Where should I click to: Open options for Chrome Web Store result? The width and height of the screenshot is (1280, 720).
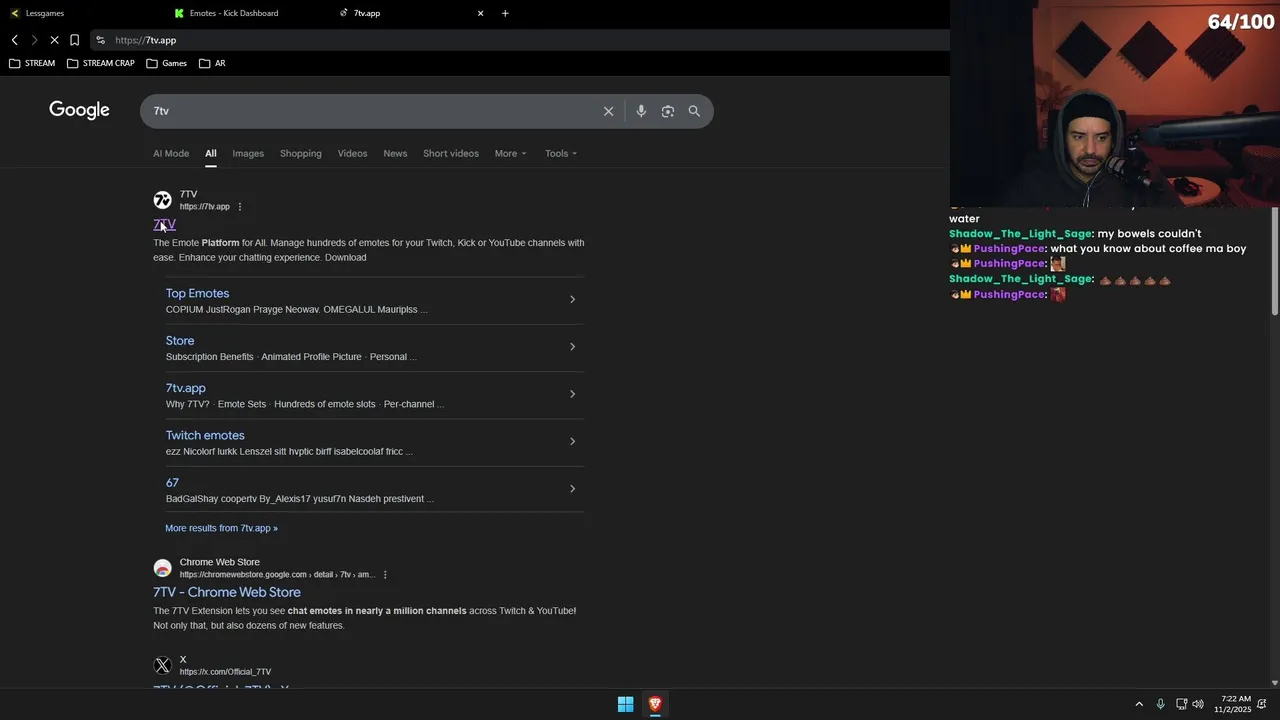click(x=385, y=575)
